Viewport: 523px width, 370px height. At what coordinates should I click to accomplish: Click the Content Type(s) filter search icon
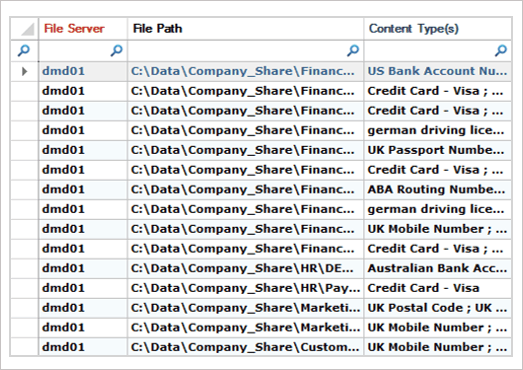[x=501, y=51]
